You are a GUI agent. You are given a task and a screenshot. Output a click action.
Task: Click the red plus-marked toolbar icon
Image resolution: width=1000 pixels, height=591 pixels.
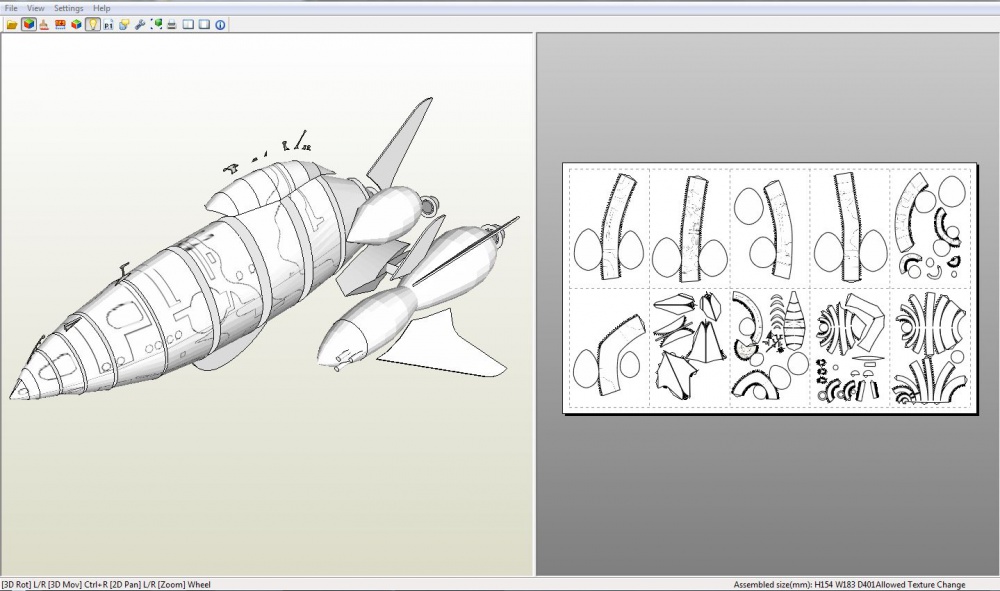click(61, 25)
